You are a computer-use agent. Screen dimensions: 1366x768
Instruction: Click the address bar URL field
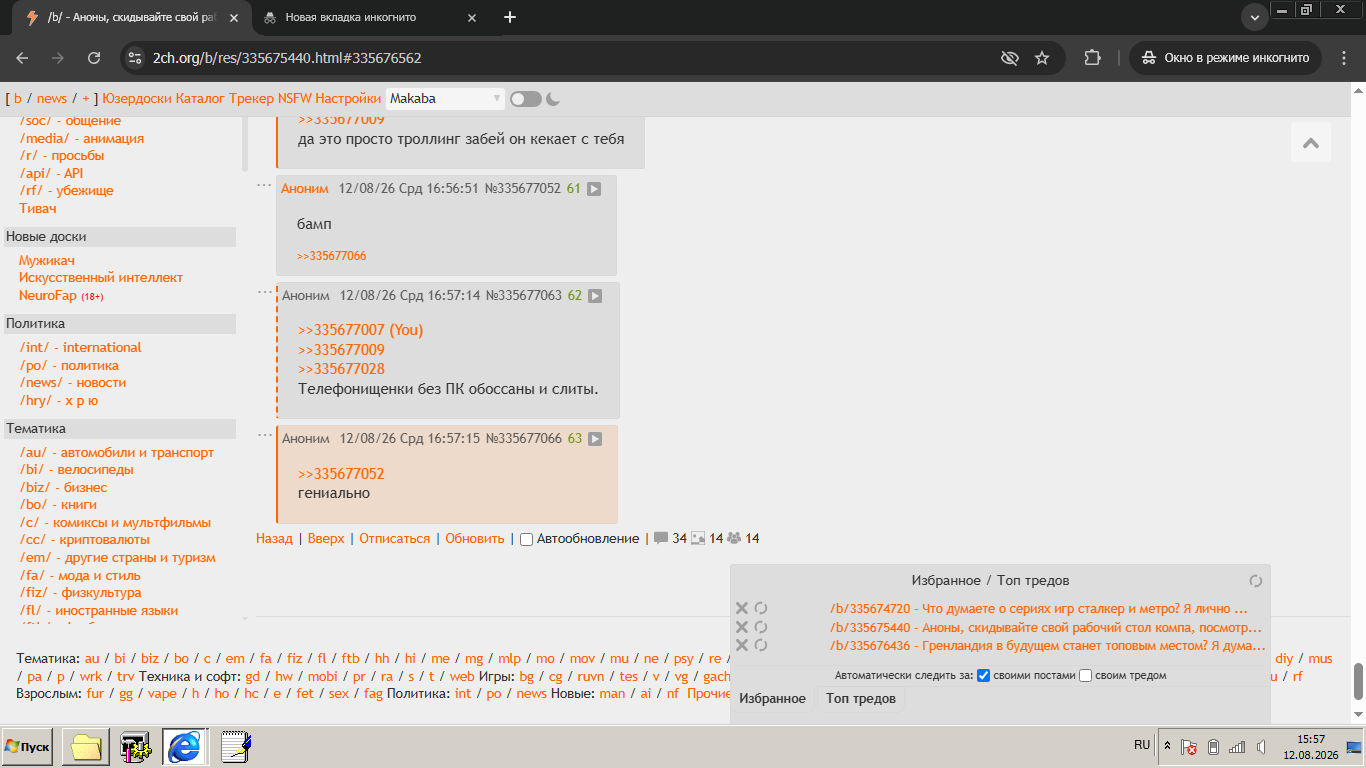tap(570, 58)
